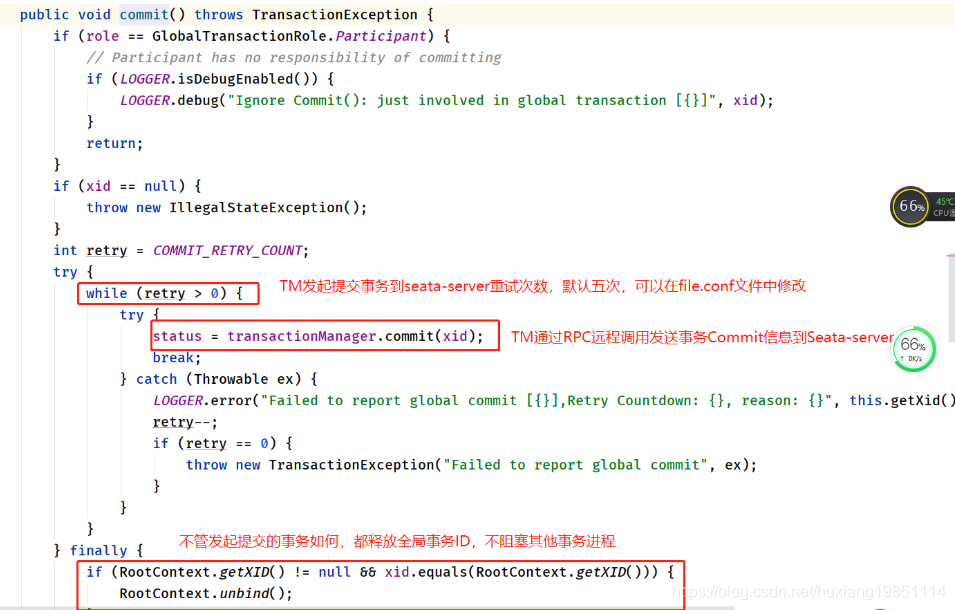This screenshot has height=610, width=955.
Task: Click the RootContext.unbind() call
Action: click(206, 593)
